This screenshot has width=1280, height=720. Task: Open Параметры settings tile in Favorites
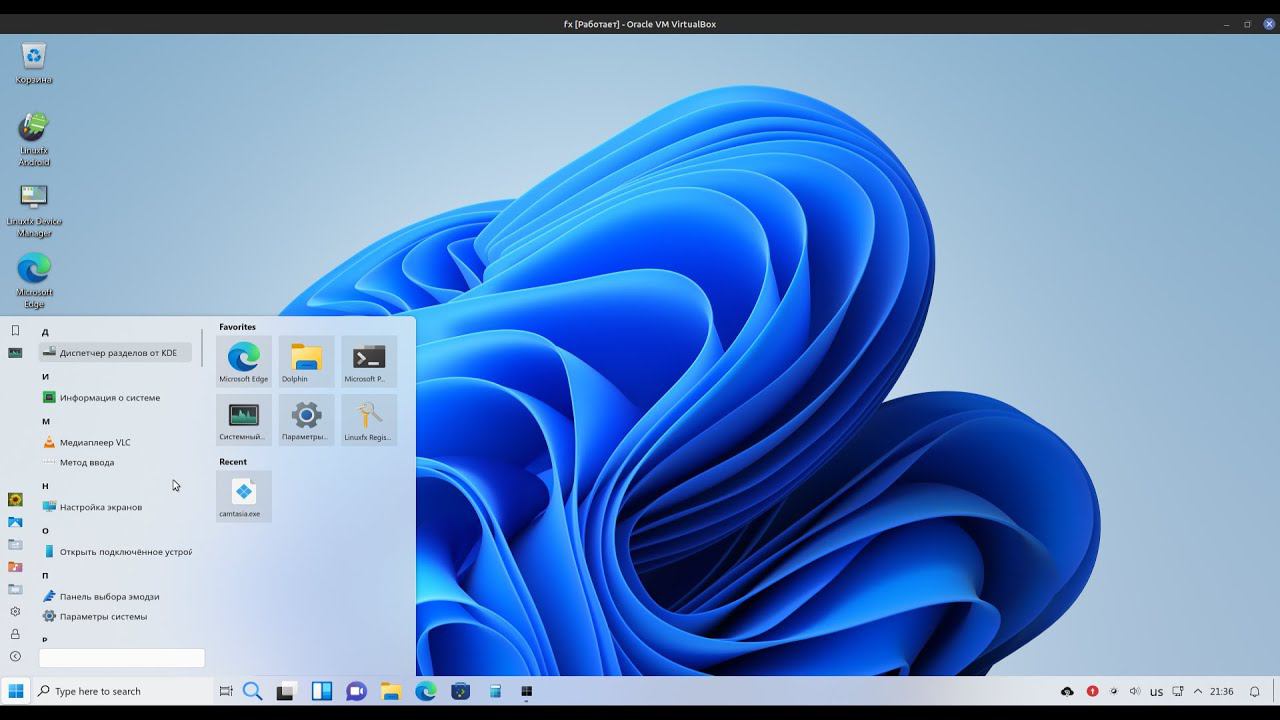click(306, 420)
